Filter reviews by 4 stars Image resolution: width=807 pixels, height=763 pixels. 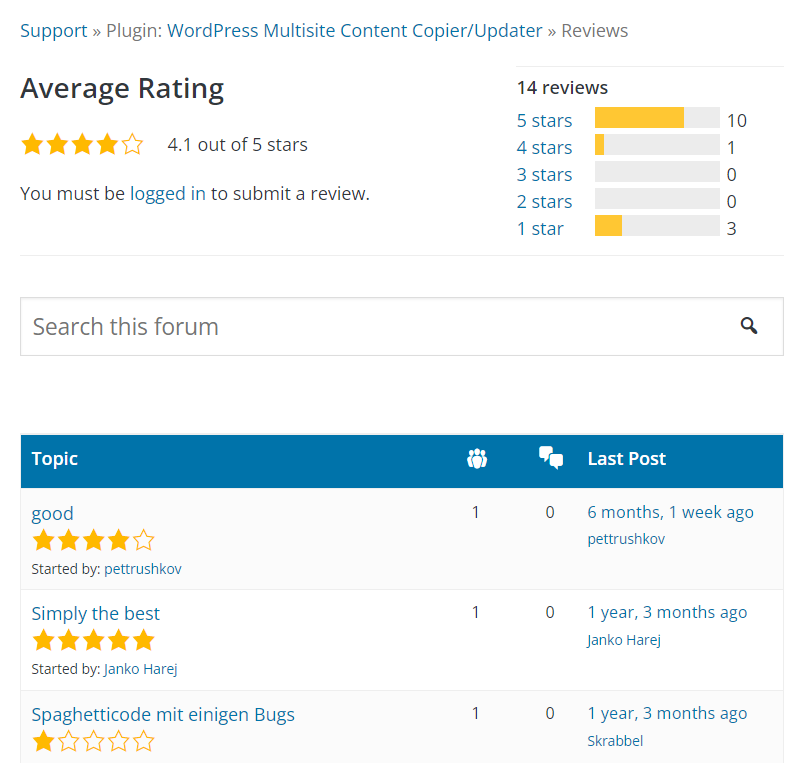click(544, 148)
